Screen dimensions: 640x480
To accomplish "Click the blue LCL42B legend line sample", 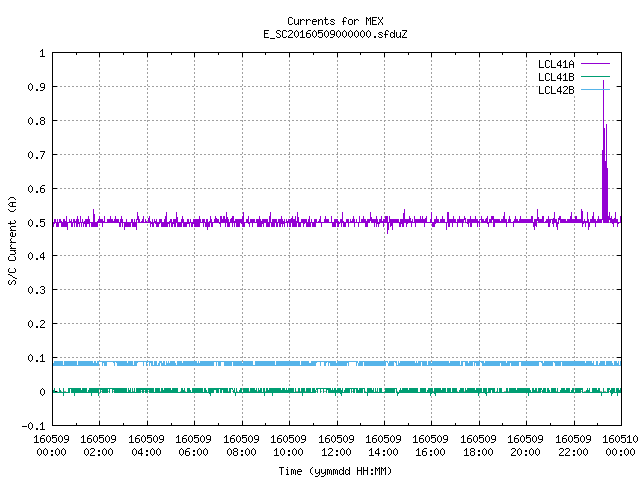I will coord(595,89).
